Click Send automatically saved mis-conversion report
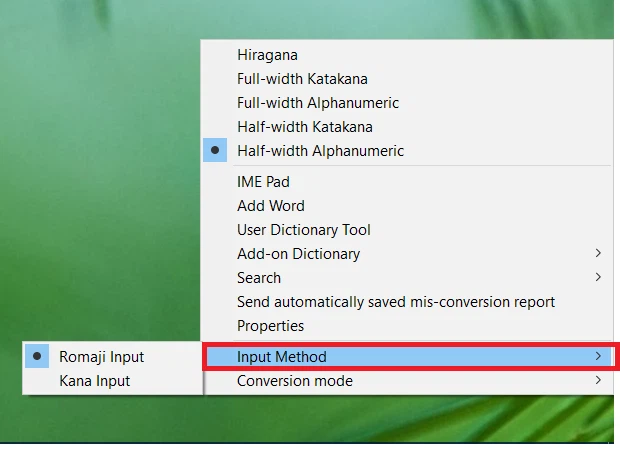This screenshot has width=620, height=452. [x=395, y=302]
